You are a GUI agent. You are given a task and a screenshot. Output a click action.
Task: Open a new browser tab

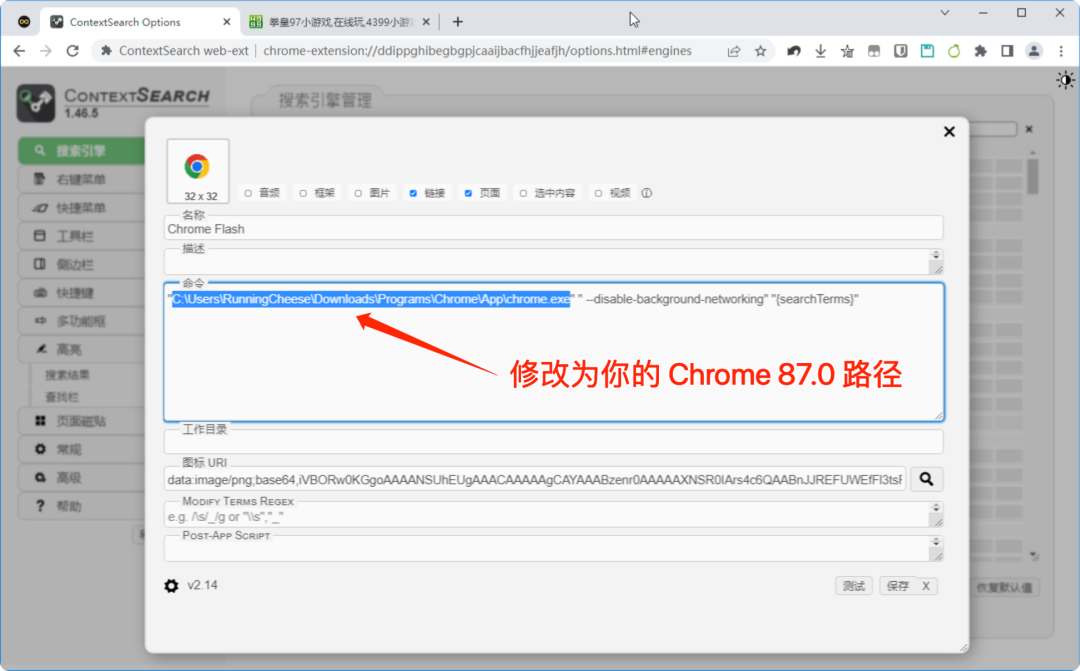[x=458, y=22]
